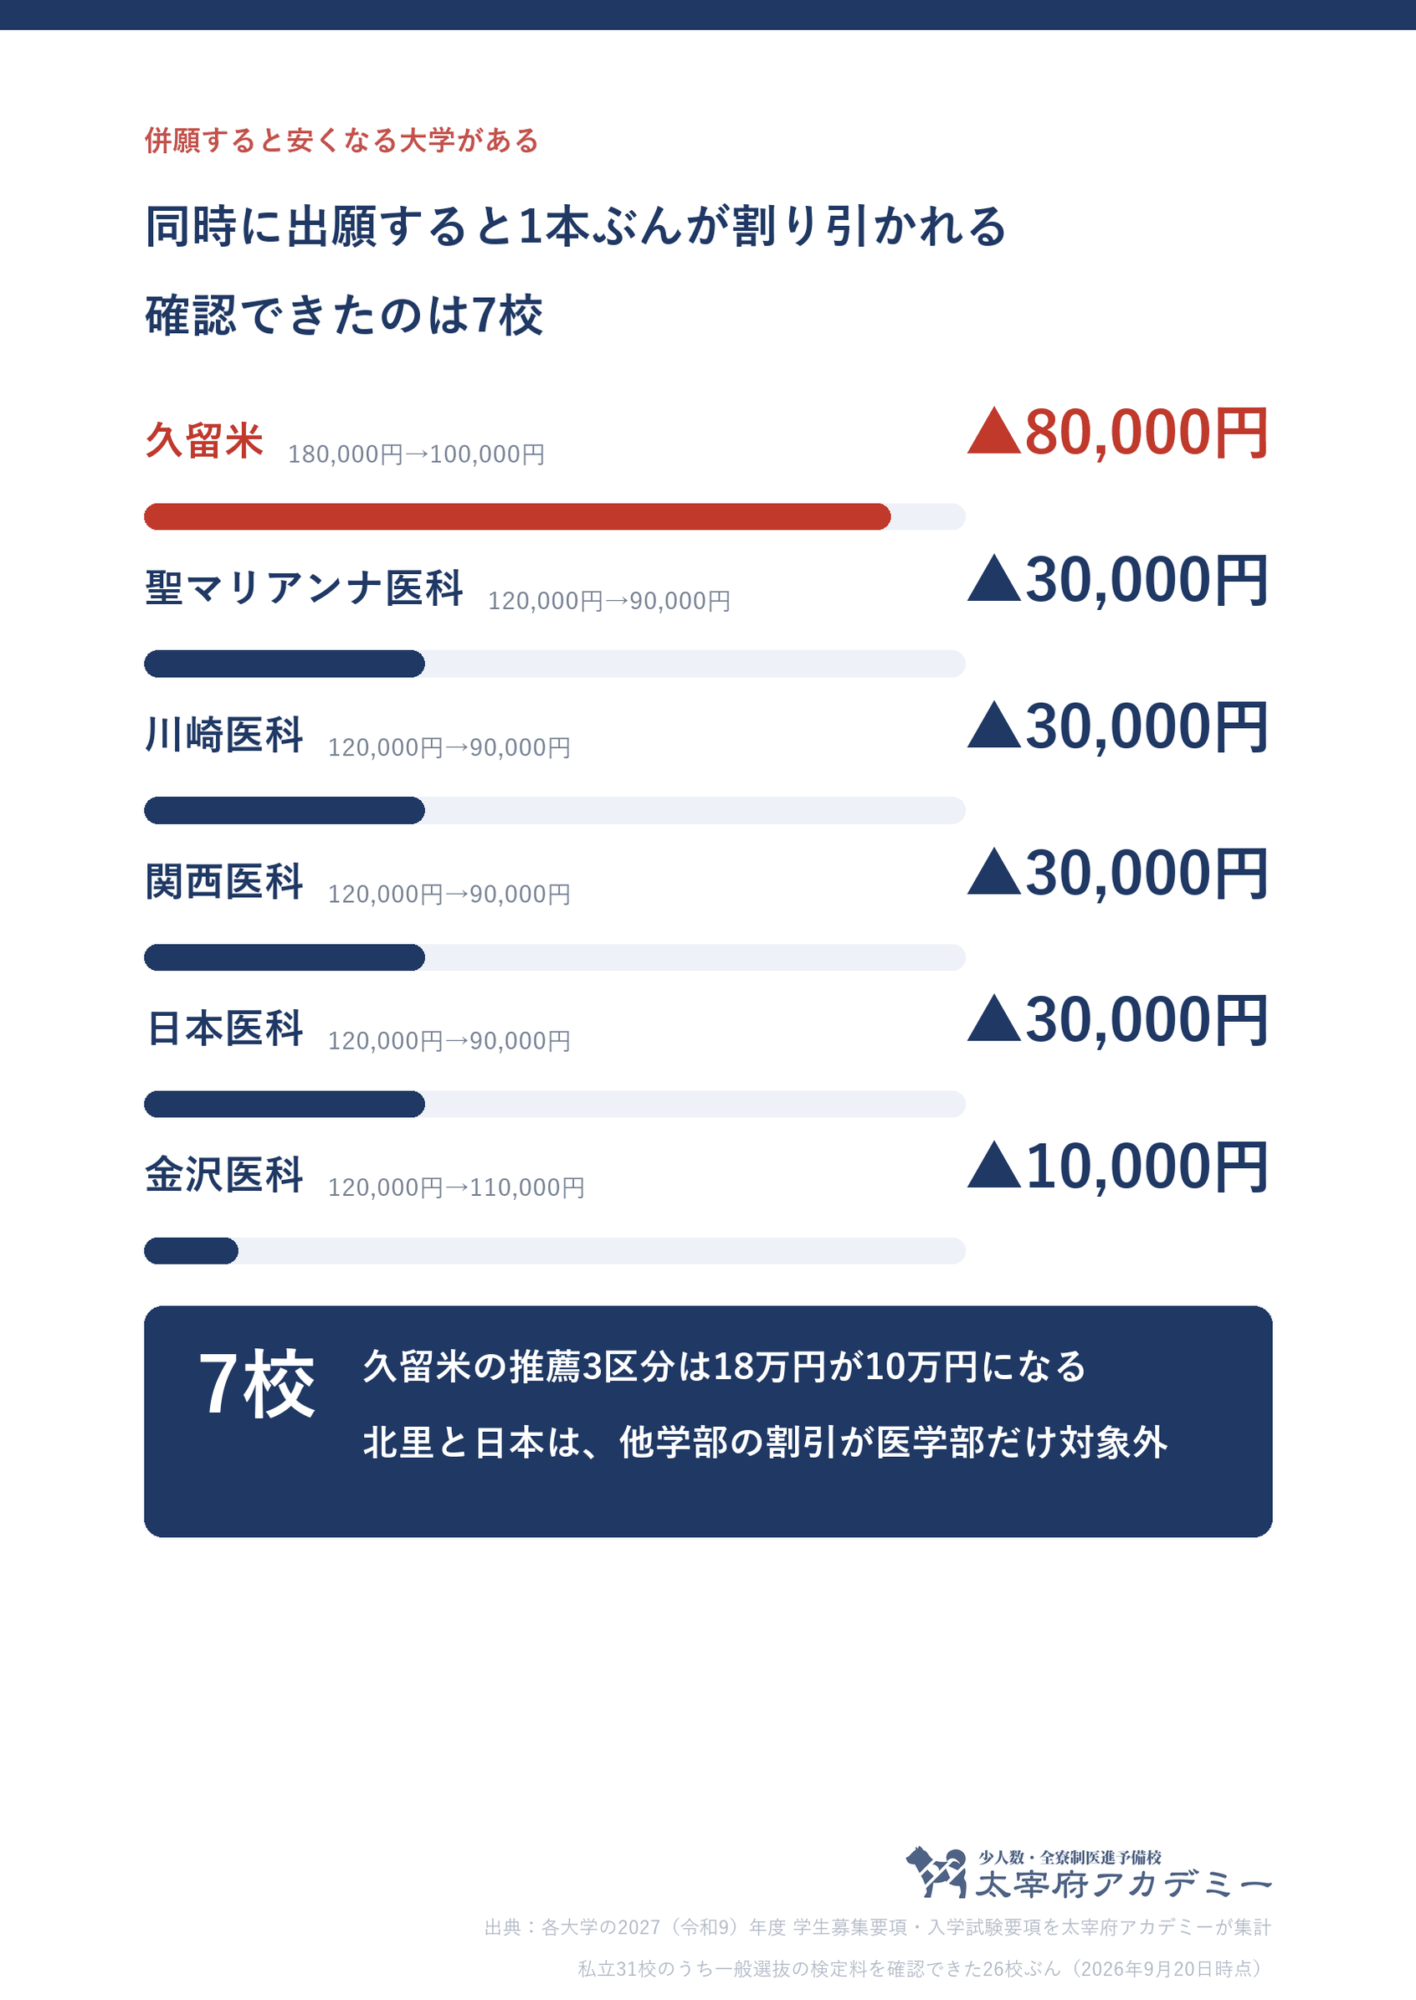The height and width of the screenshot is (2000, 1416).
Task: Click the 太宰府アカデミー name text
Action: tap(1123, 1884)
